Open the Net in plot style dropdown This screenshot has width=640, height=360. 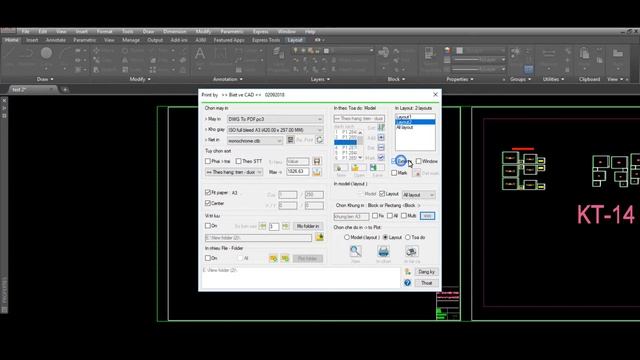pyautogui.click(x=255, y=140)
